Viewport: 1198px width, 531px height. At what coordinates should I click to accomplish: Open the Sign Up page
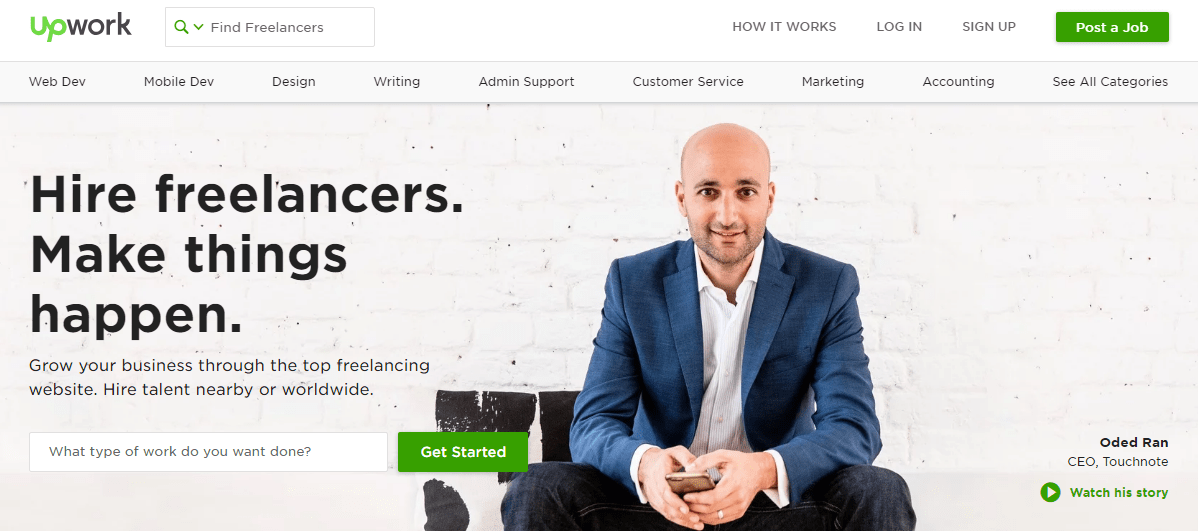[989, 27]
